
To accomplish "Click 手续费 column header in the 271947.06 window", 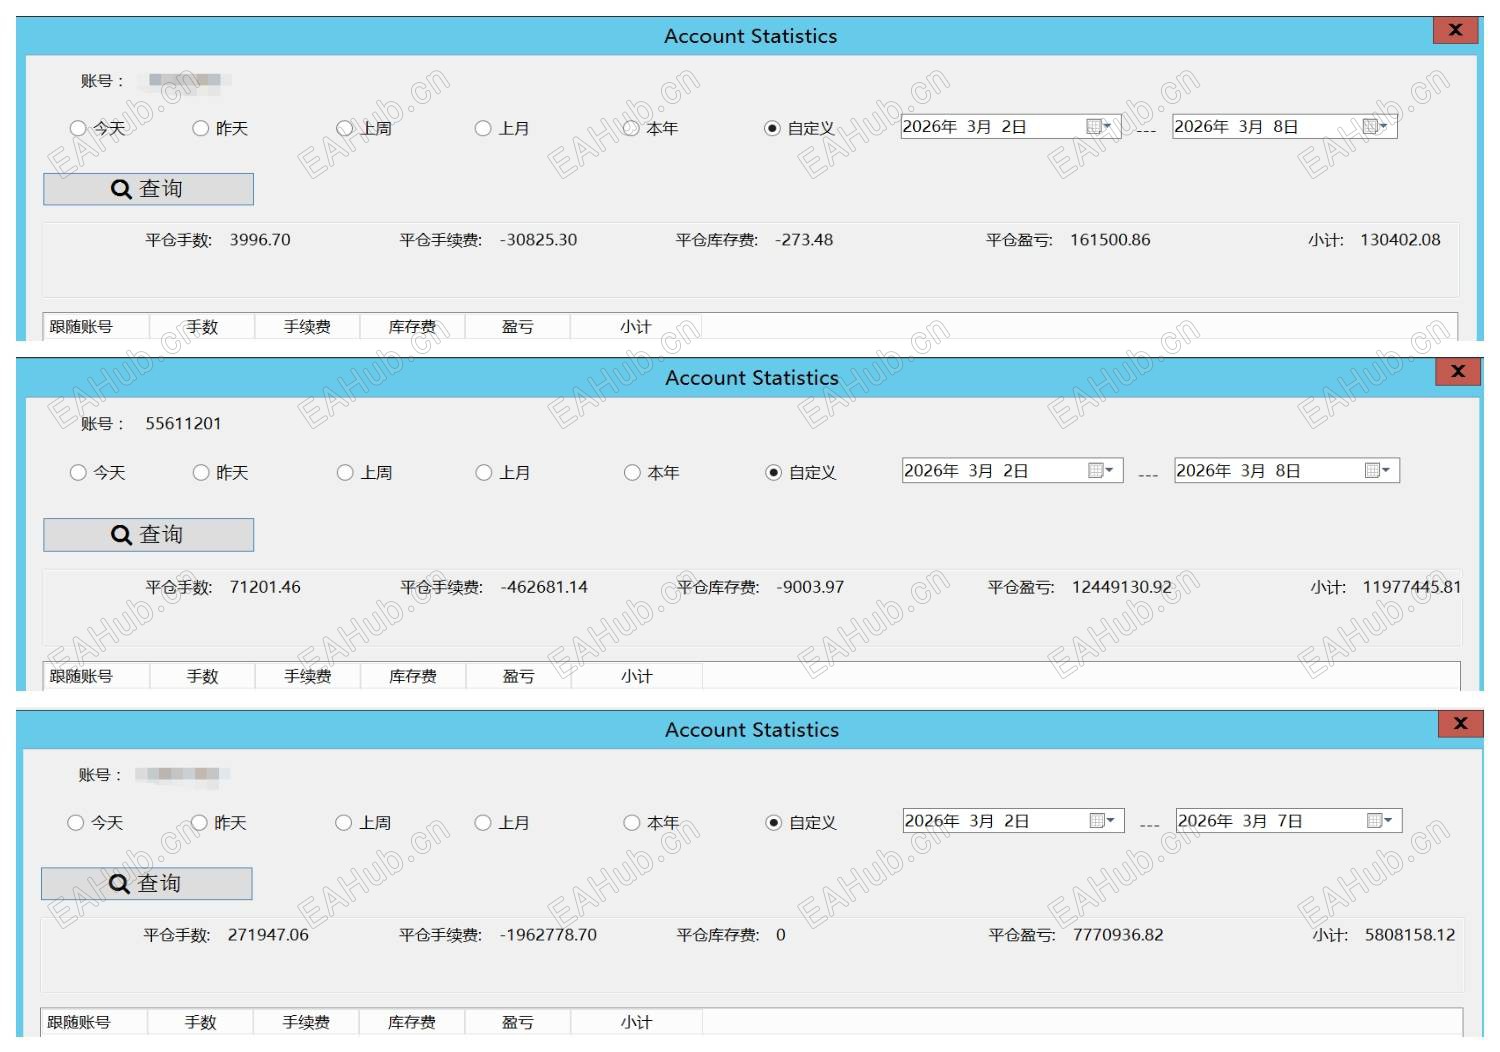I will pyautogui.click(x=306, y=1022).
